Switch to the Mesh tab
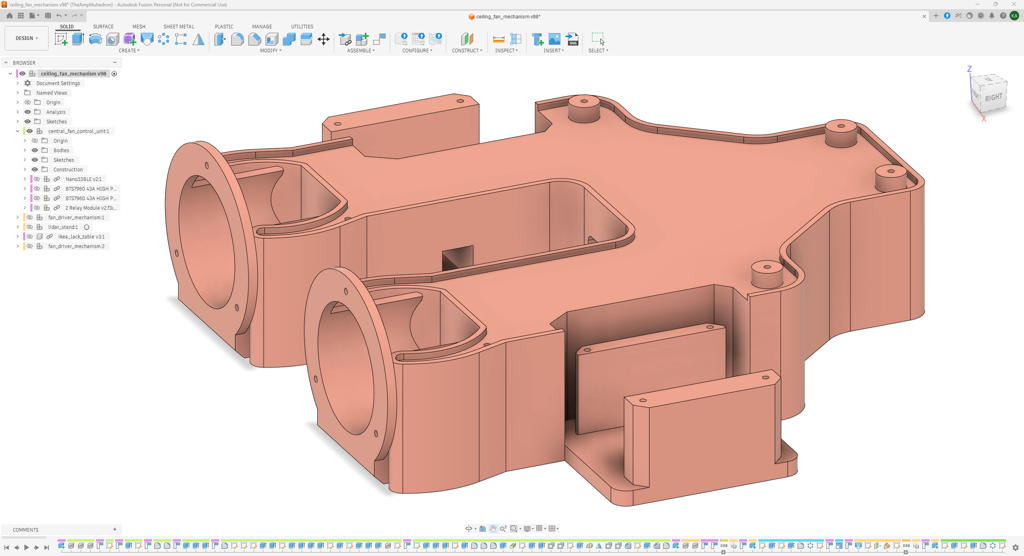This screenshot has width=1024, height=556. pyautogui.click(x=139, y=27)
